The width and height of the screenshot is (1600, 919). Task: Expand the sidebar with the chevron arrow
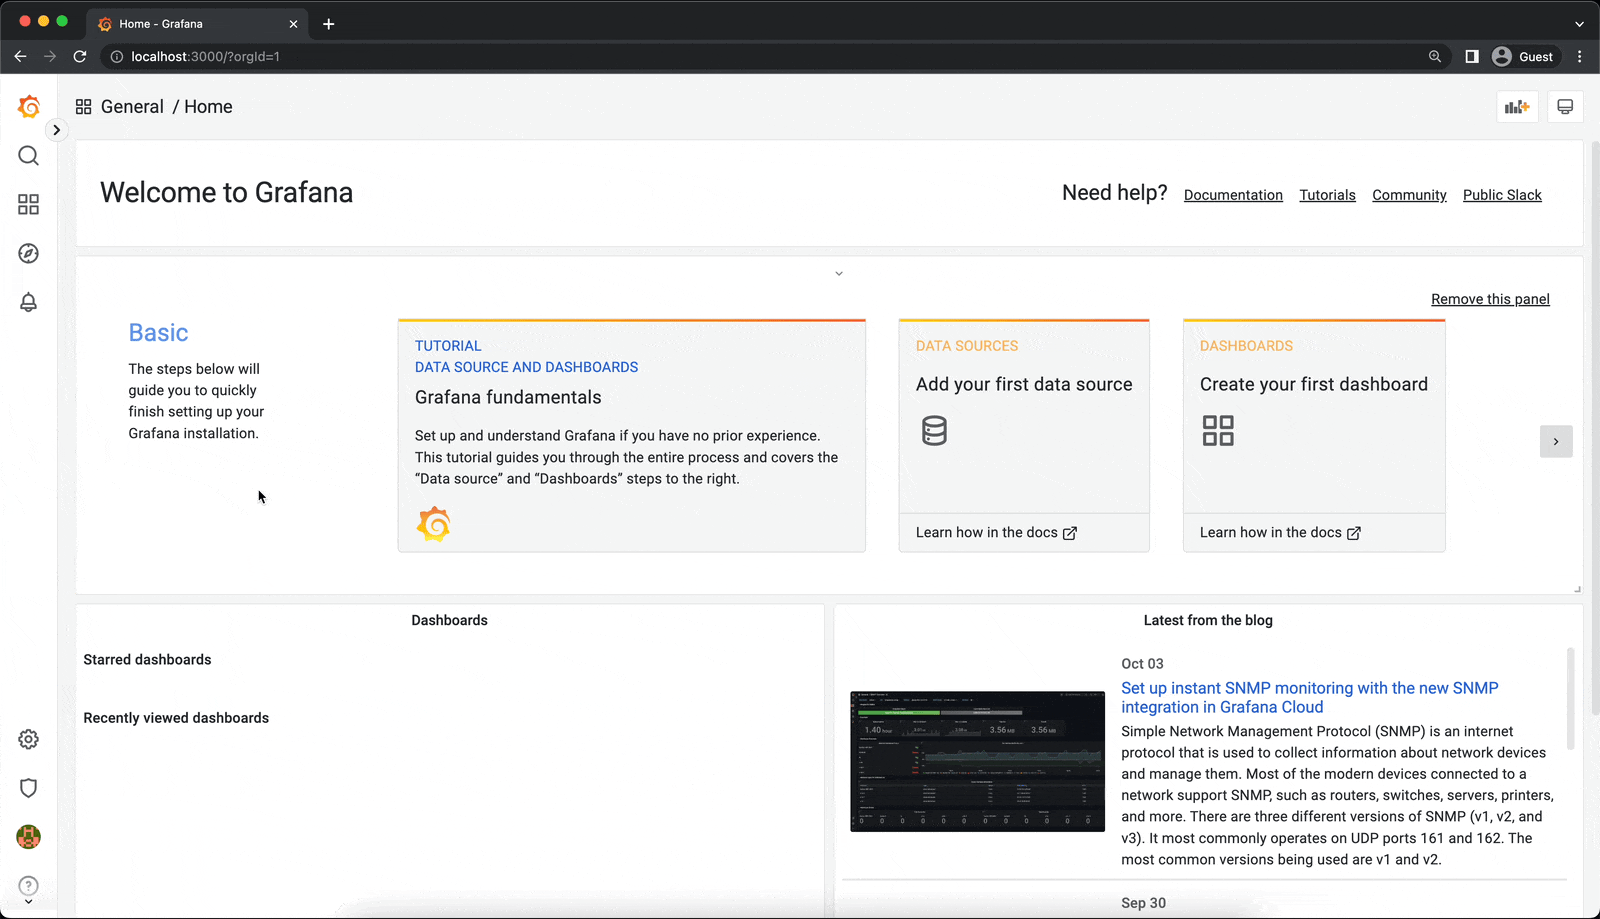(x=56, y=129)
